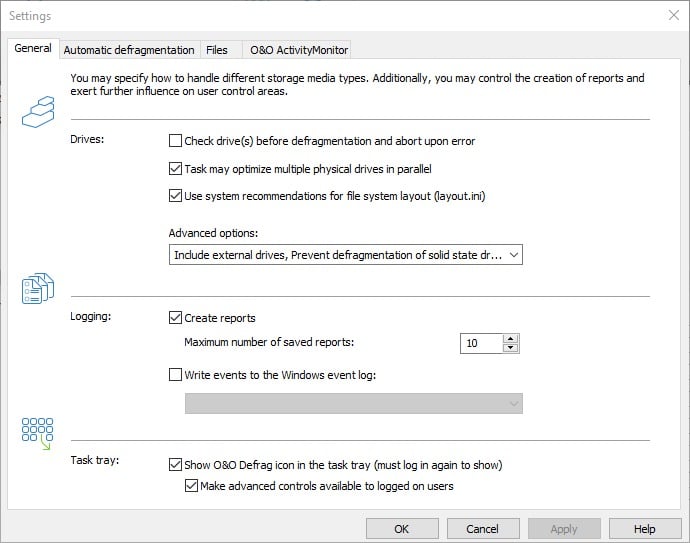The image size is (690, 543).
Task: Open the Advanced options dropdown
Action: click(346, 255)
